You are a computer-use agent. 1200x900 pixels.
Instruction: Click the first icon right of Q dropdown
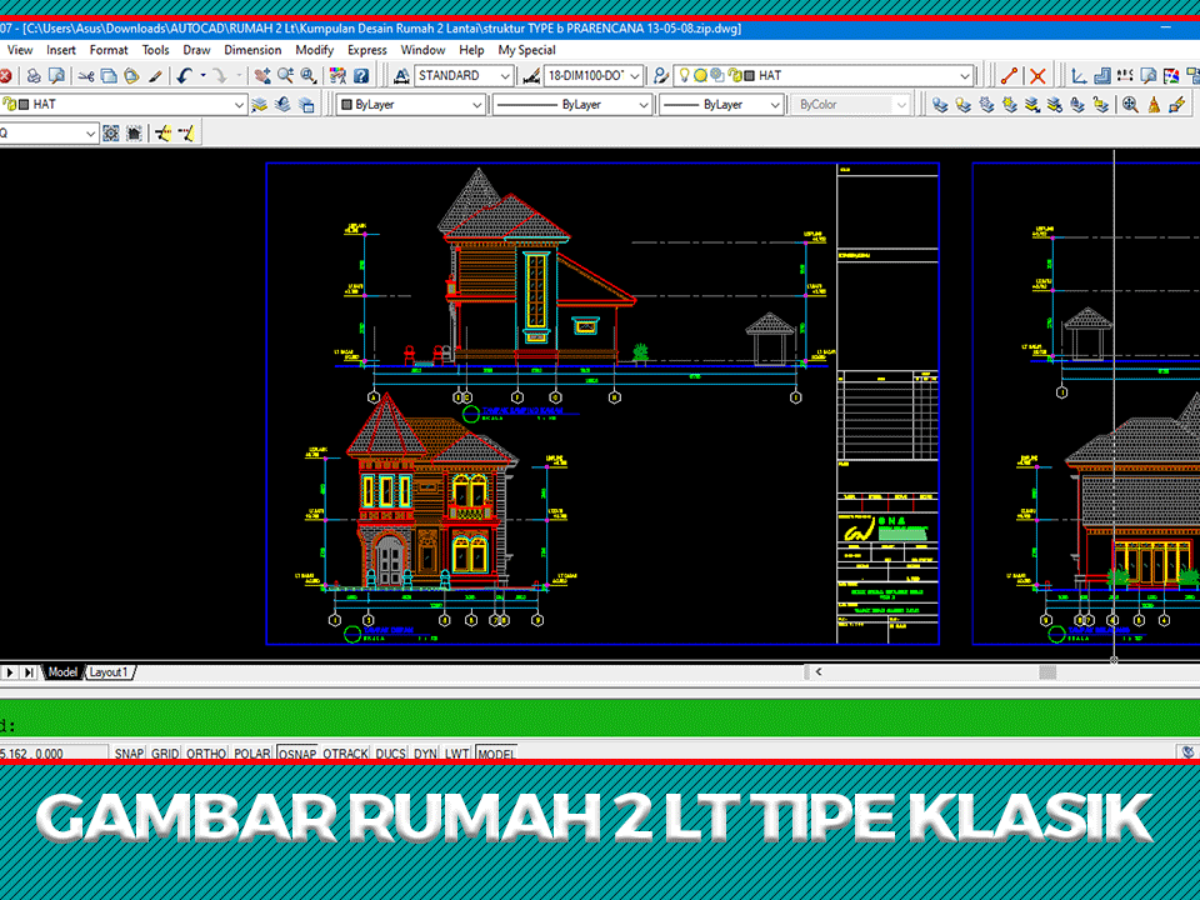(111, 133)
